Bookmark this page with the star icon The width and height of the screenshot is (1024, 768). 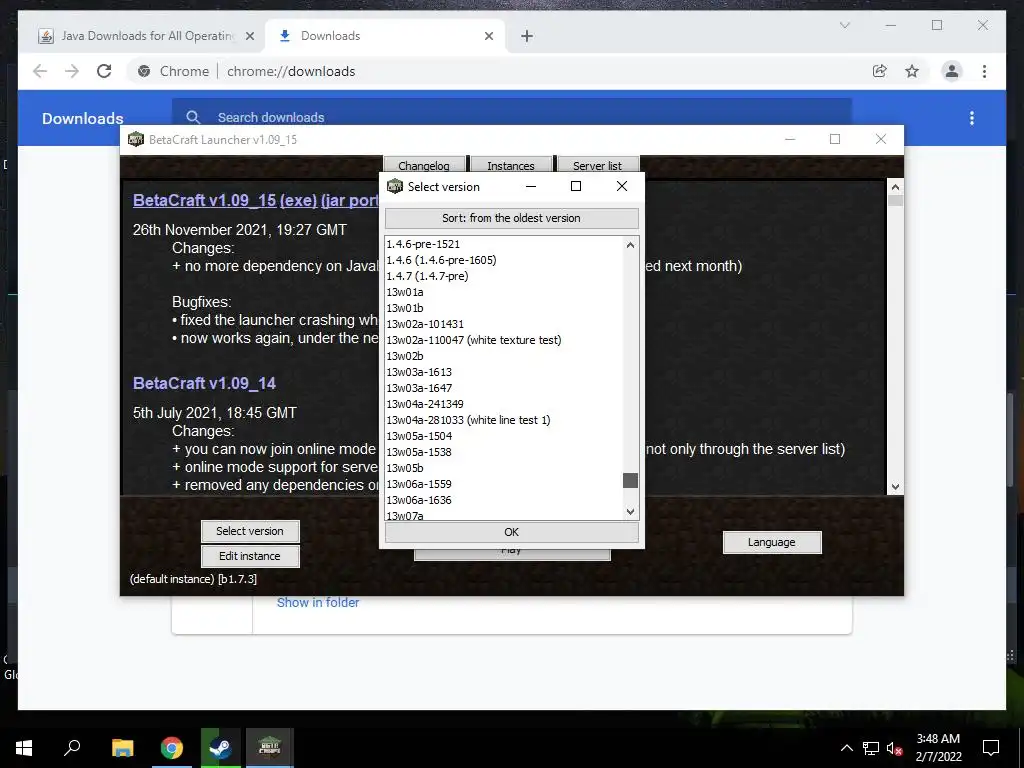[x=912, y=71]
